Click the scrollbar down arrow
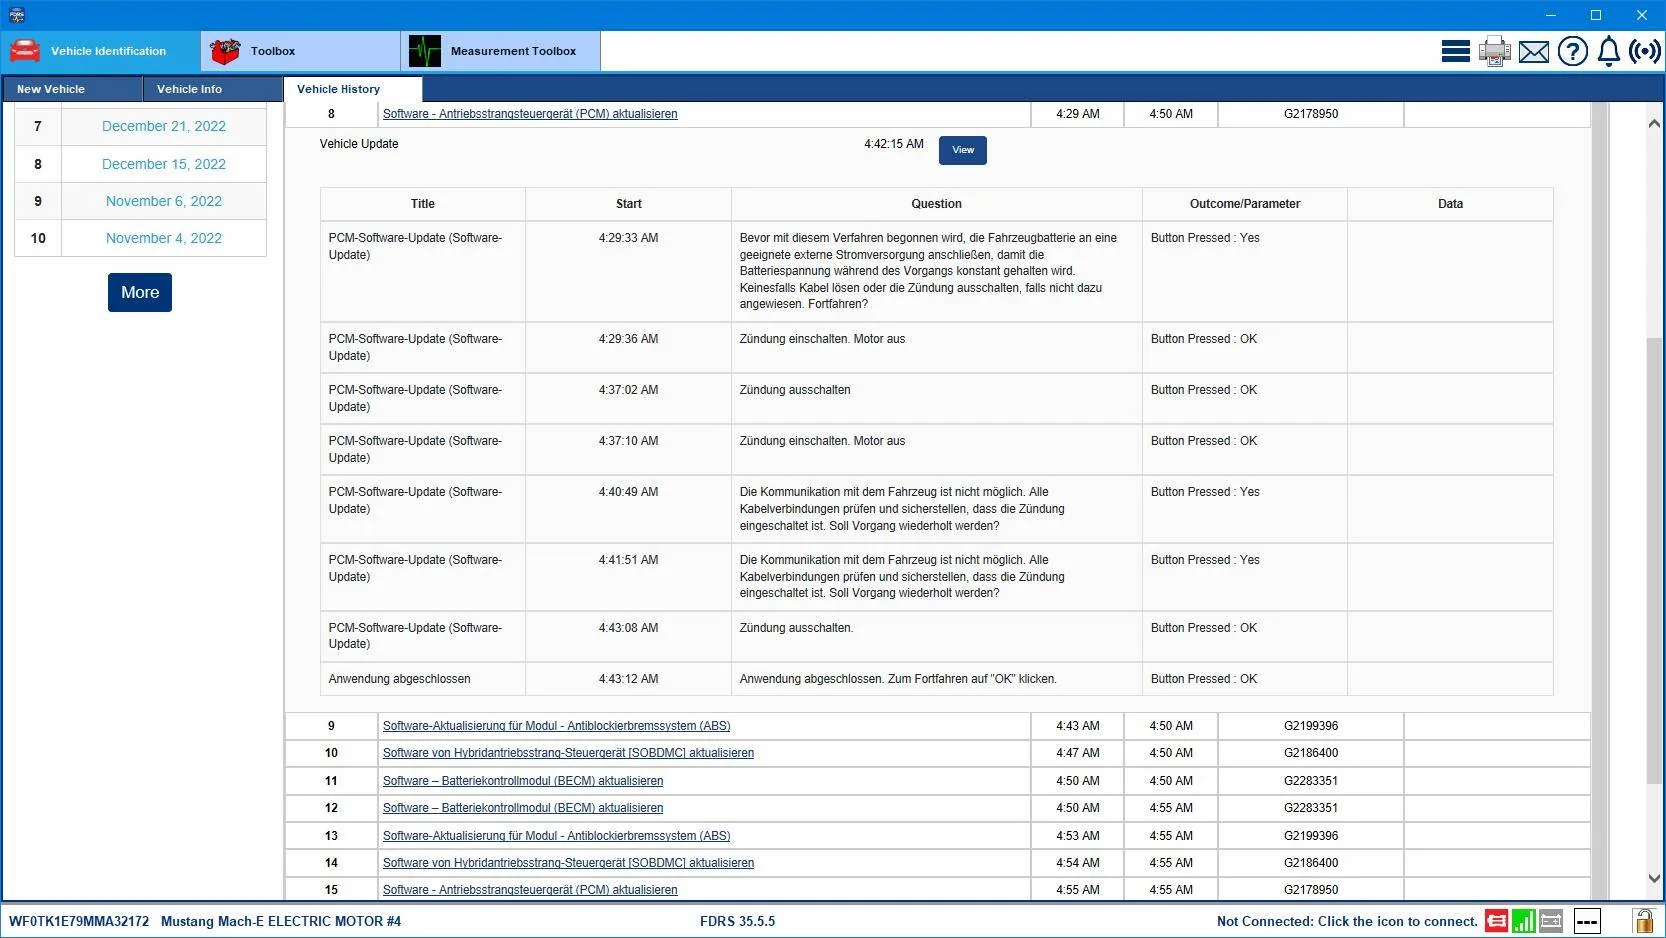 click(1654, 879)
